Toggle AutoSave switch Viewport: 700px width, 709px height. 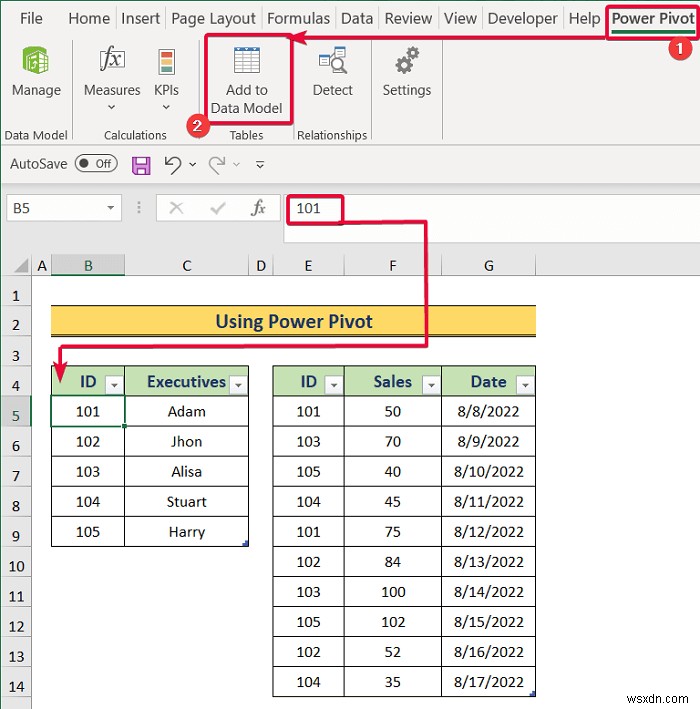pos(96,164)
